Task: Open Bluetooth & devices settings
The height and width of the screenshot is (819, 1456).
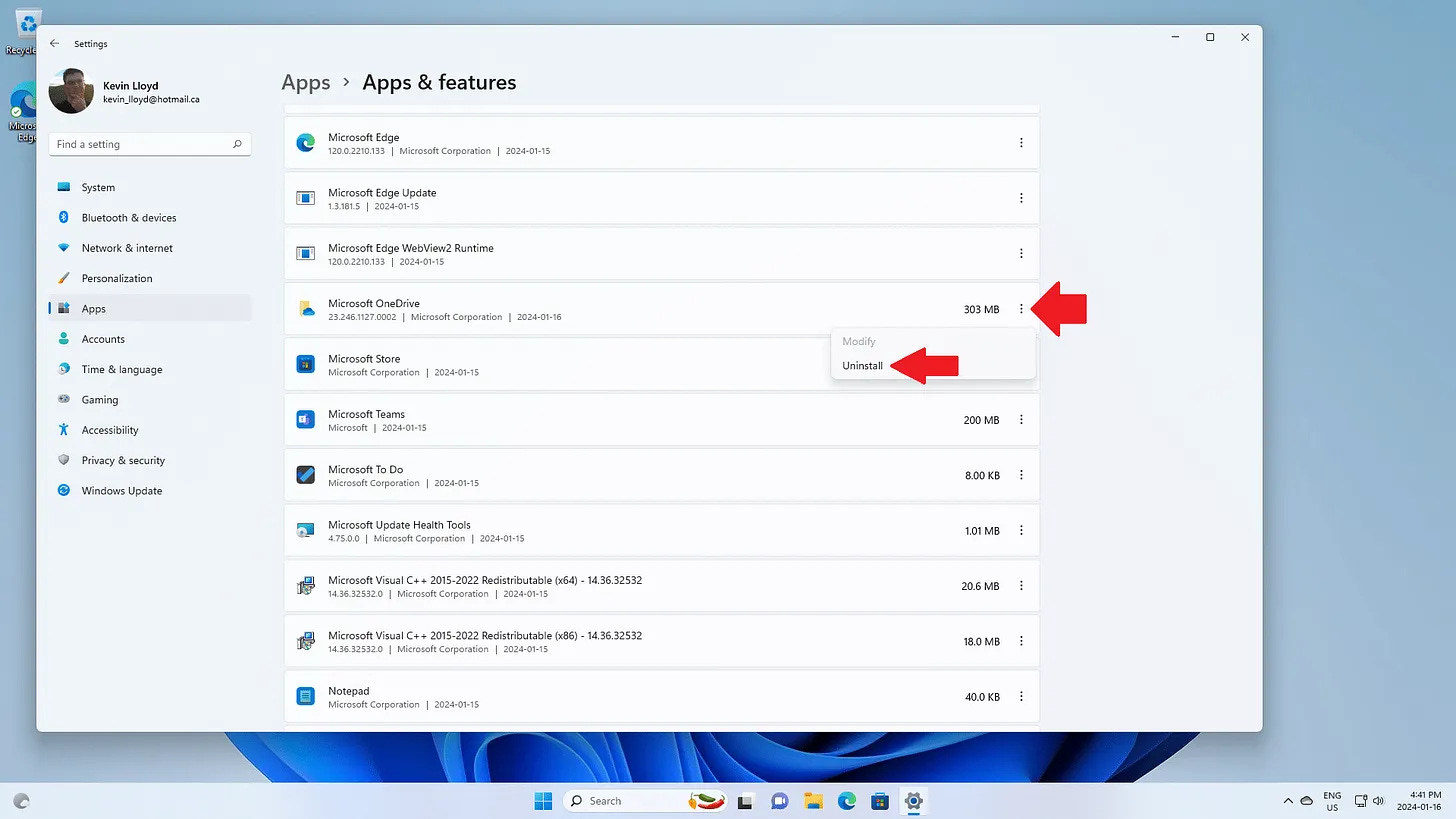Action: (150, 218)
